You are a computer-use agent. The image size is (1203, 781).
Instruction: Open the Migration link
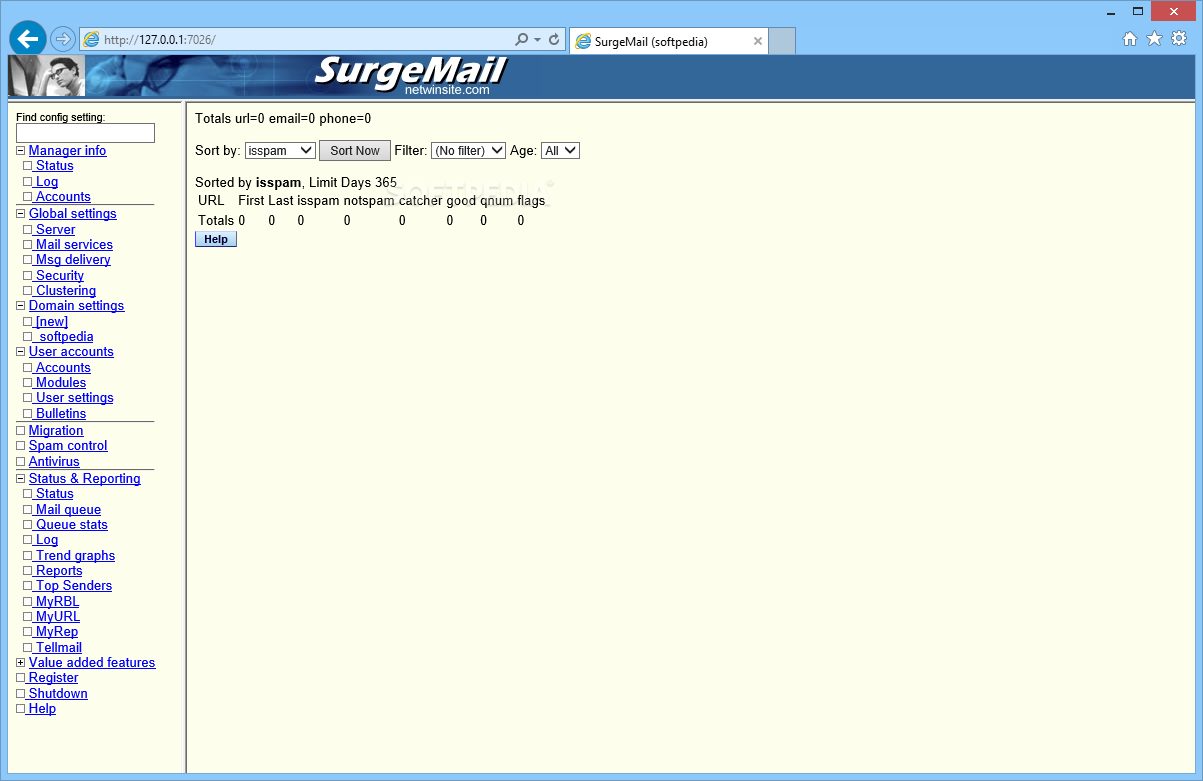click(x=56, y=431)
